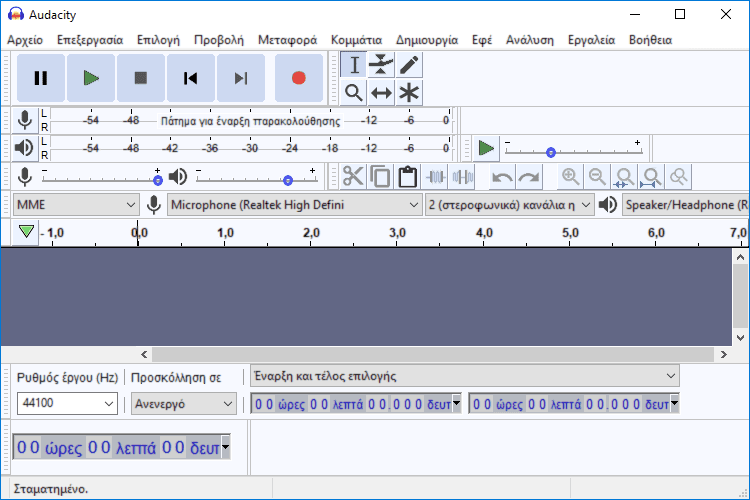
Task: Open the Ανενεργό snap-to dropdown
Action: (184, 403)
